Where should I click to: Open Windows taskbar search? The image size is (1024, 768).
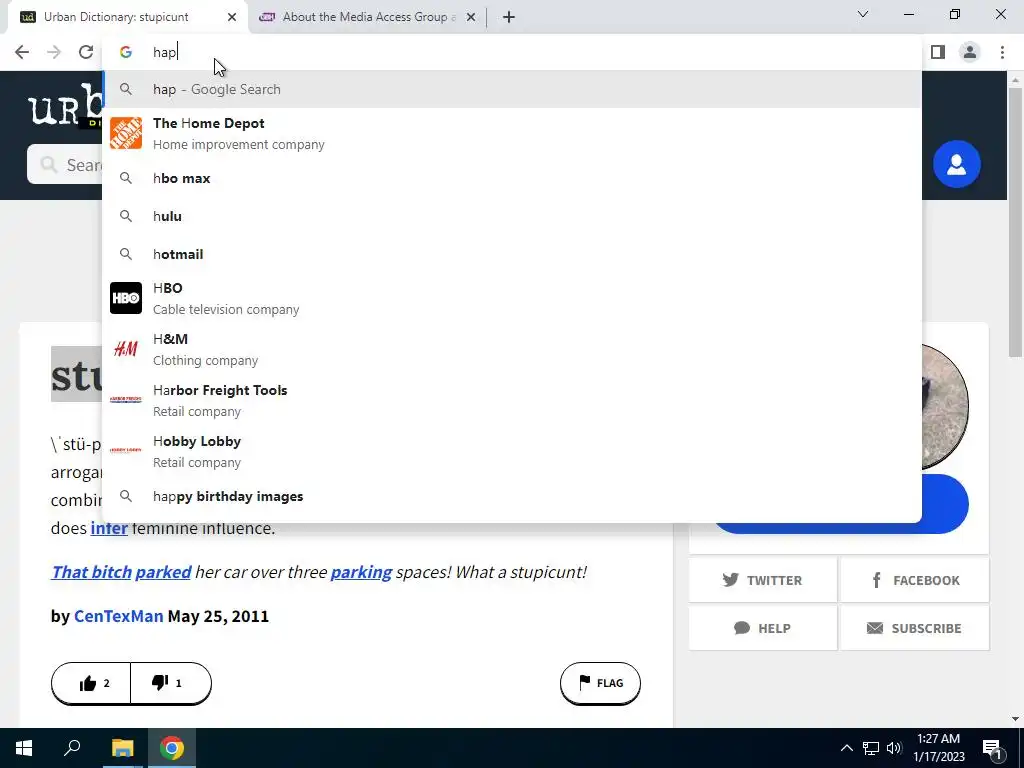point(72,748)
